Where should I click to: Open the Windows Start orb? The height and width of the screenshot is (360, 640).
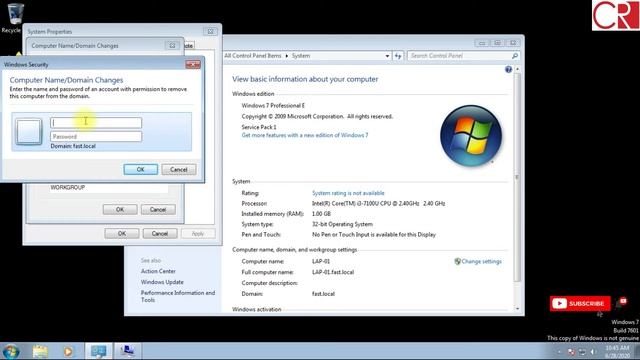[x=11, y=351]
